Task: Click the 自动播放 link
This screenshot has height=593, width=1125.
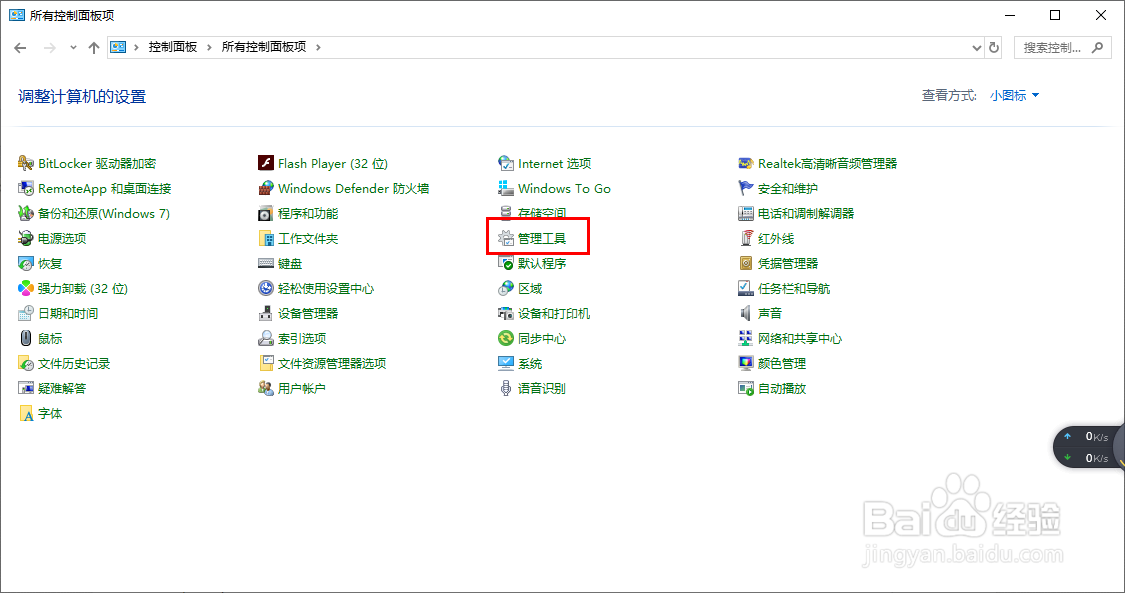Action: tap(782, 388)
